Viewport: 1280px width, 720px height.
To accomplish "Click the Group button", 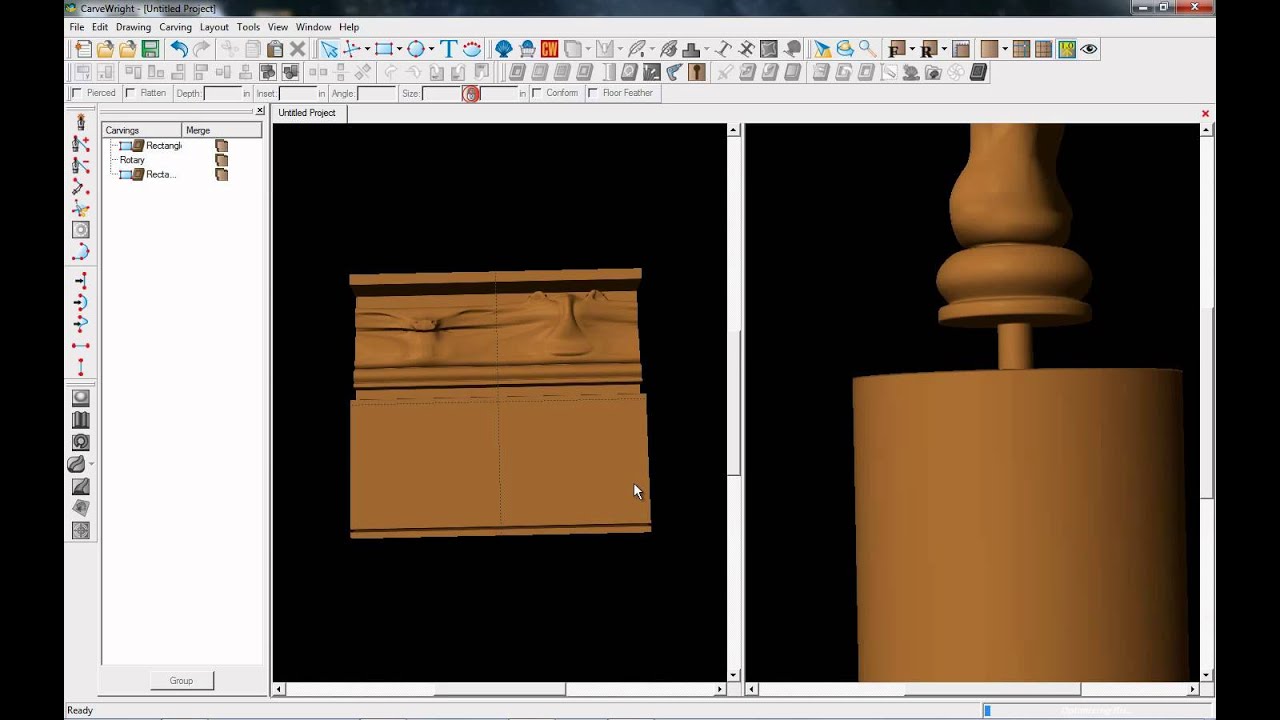I will 181,681.
